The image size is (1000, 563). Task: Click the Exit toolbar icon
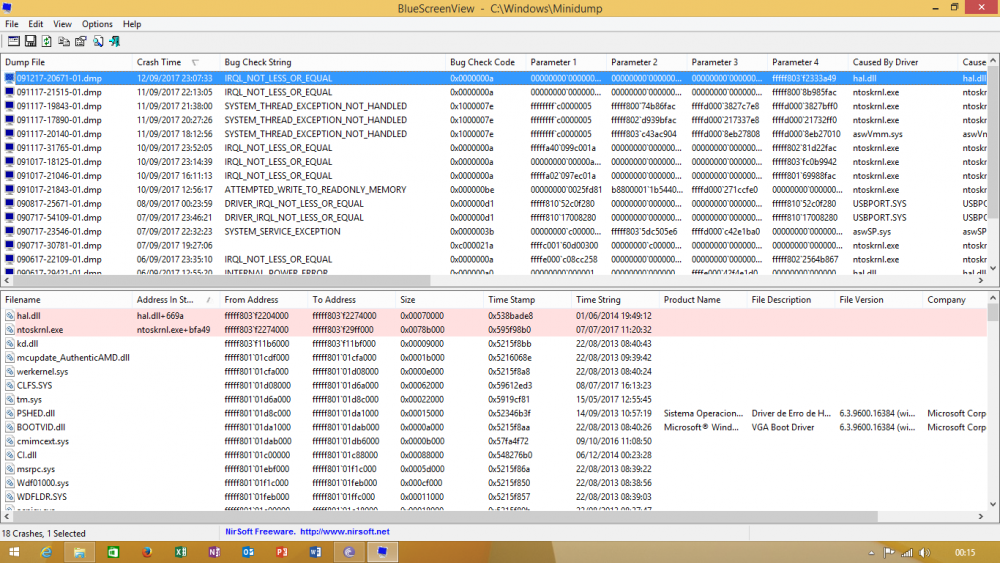(x=114, y=41)
